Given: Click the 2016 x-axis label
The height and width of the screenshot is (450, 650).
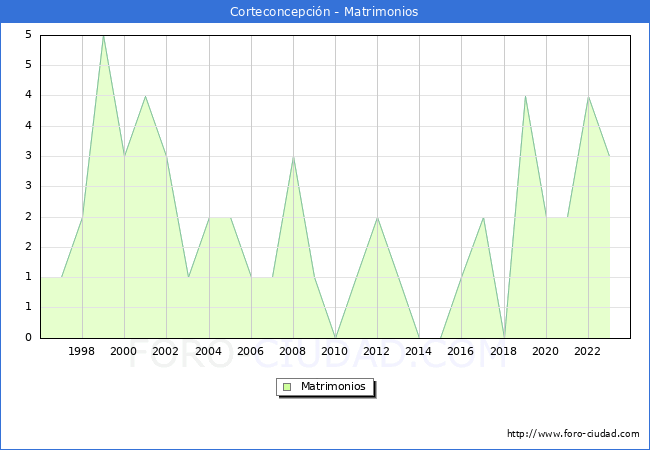Looking at the screenshot, I should pos(461,351).
